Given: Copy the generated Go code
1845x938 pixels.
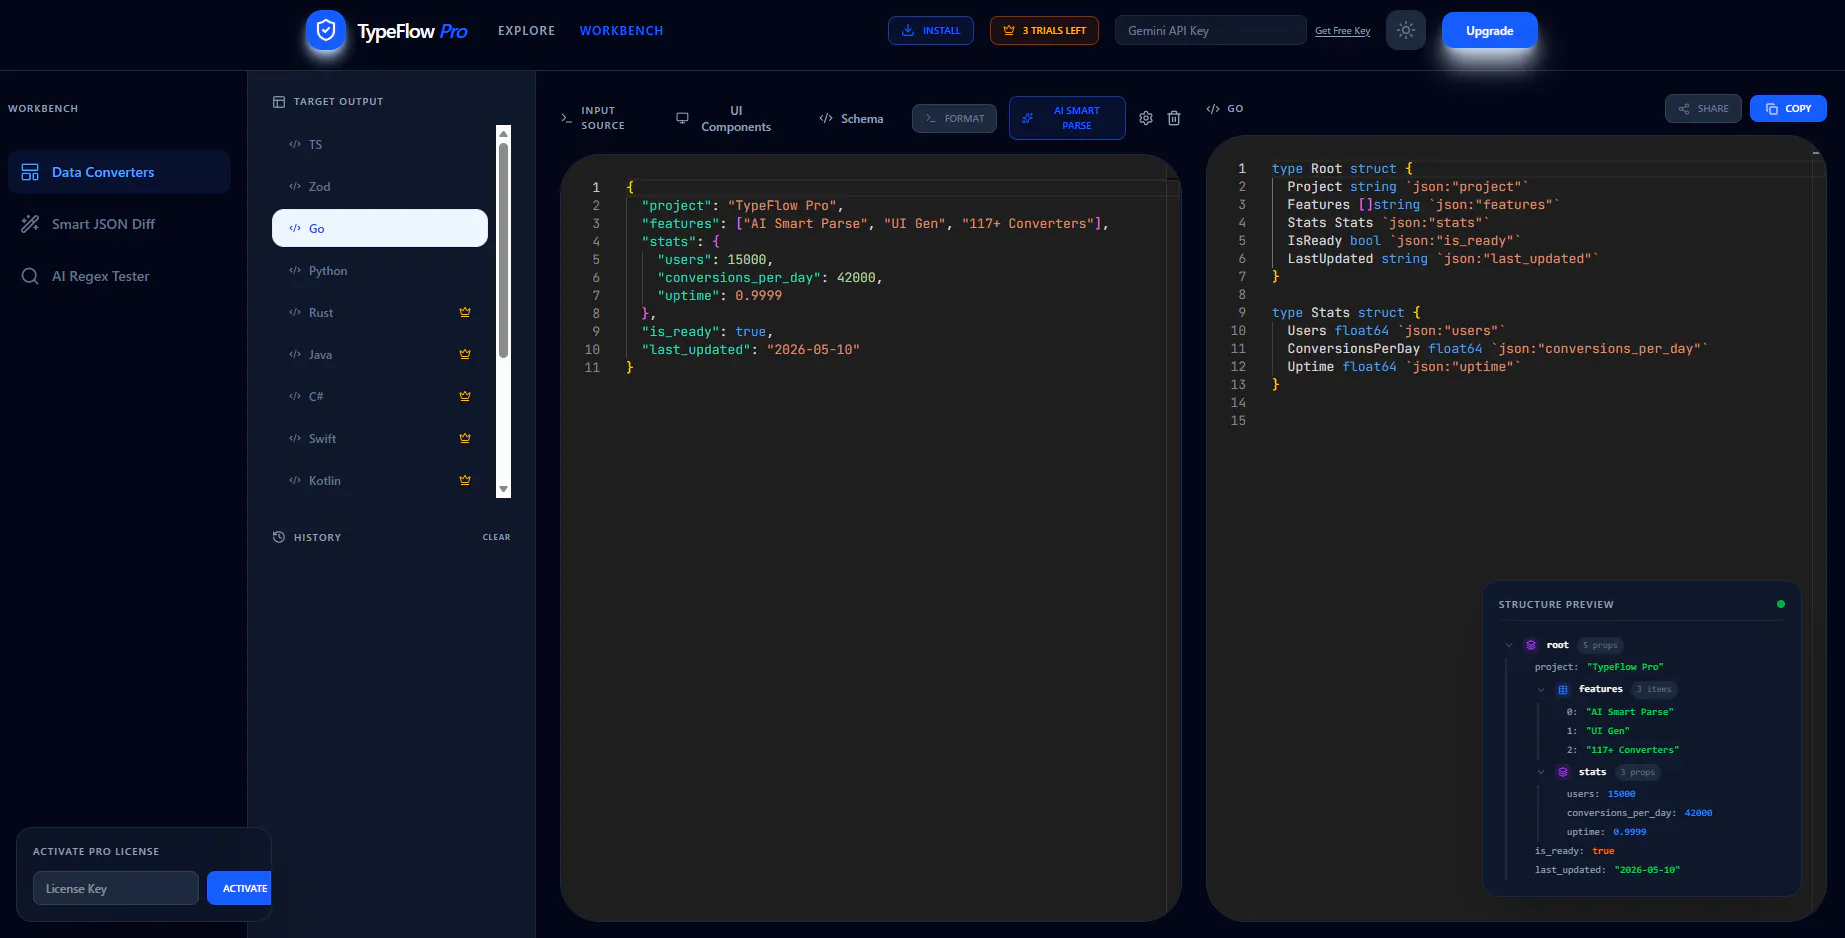Looking at the screenshot, I should [x=1788, y=108].
